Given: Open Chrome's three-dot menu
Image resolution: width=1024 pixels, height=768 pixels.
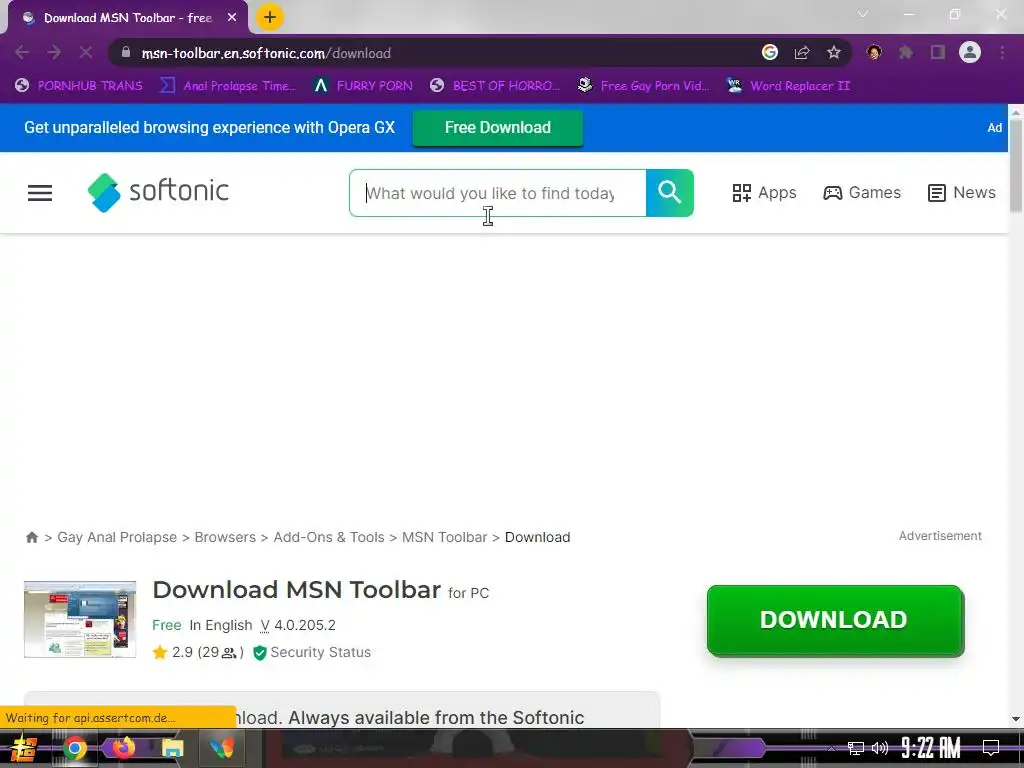Looking at the screenshot, I should click(1002, 52).
